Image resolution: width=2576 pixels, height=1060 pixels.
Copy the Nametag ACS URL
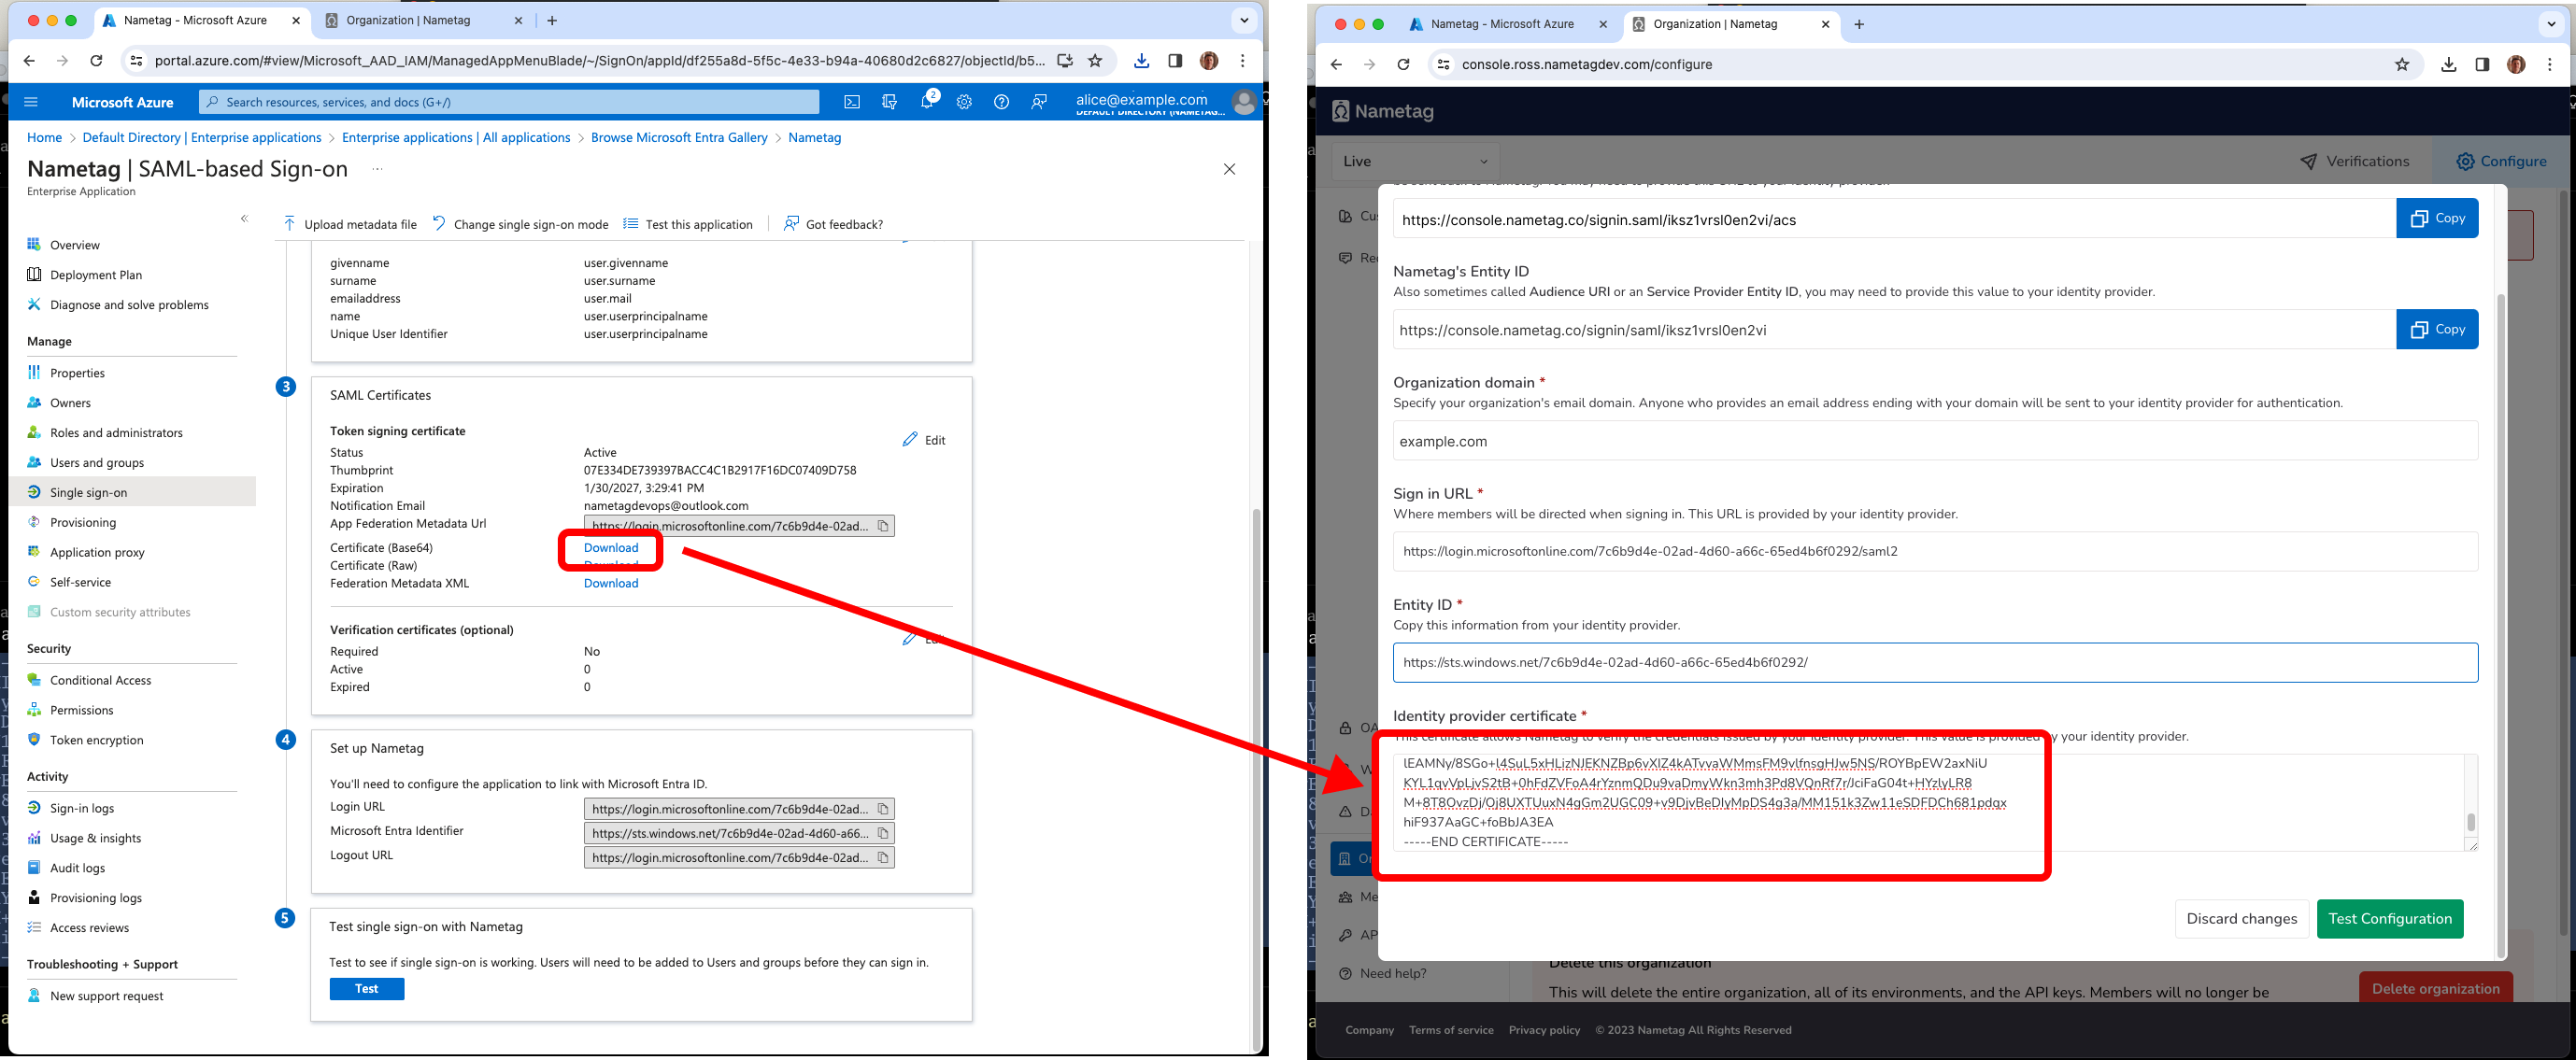(x=2437, y=218)
